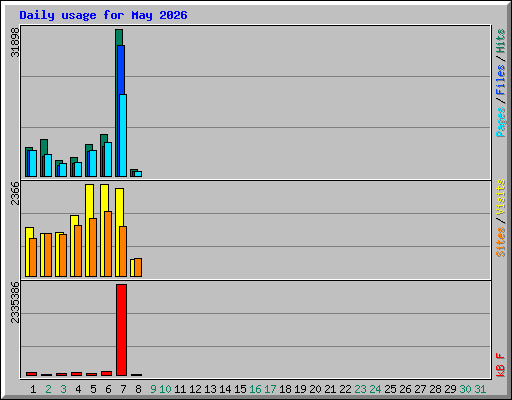Click the 2335386 kilobytes axis value
512x400 pixels.
click(x=15, y=303)
